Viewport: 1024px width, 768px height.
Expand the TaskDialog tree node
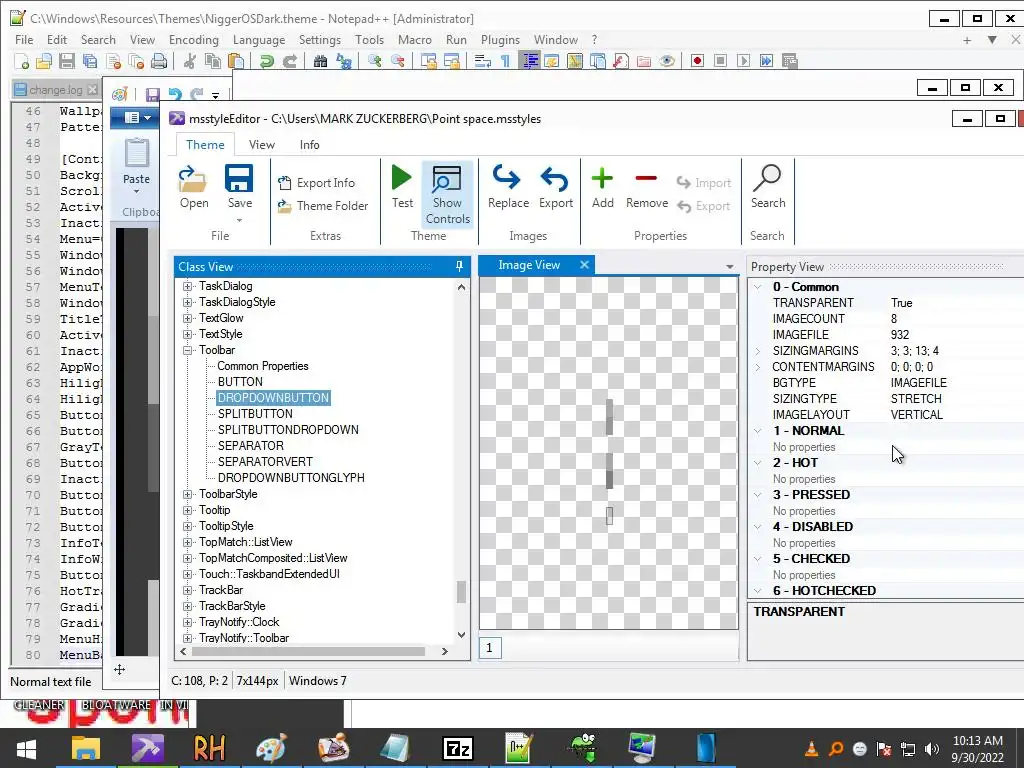coord(187,286)
